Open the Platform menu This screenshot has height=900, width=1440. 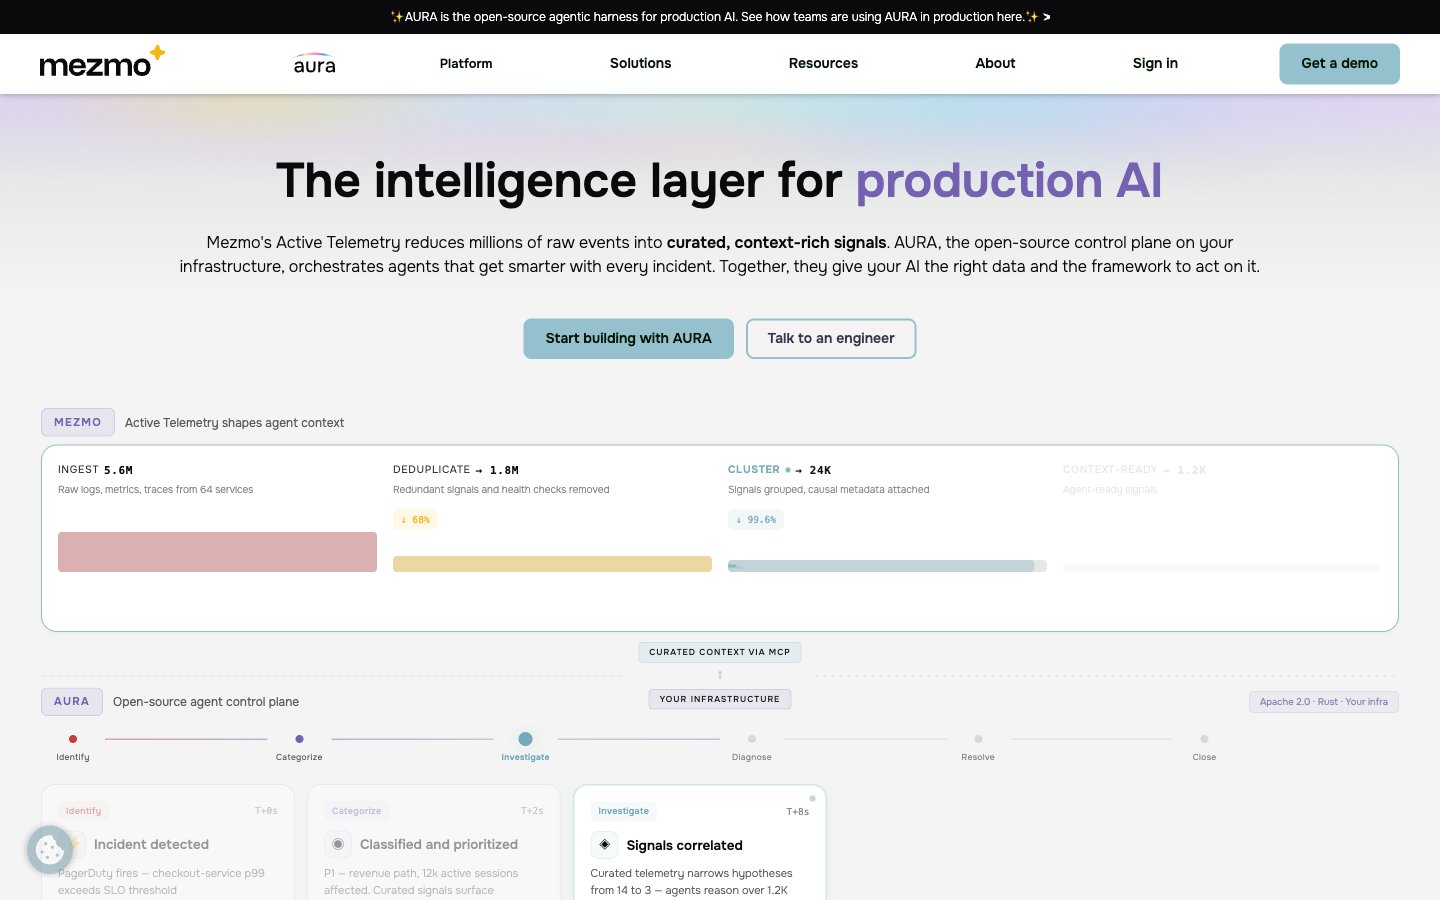coord(466,63)
